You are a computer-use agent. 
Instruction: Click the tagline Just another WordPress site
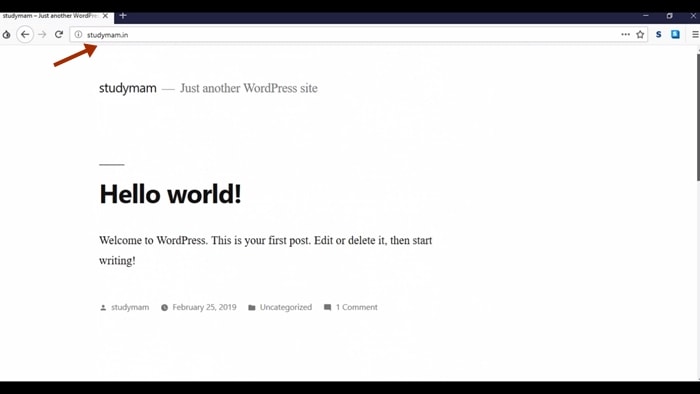click(249, 88)
